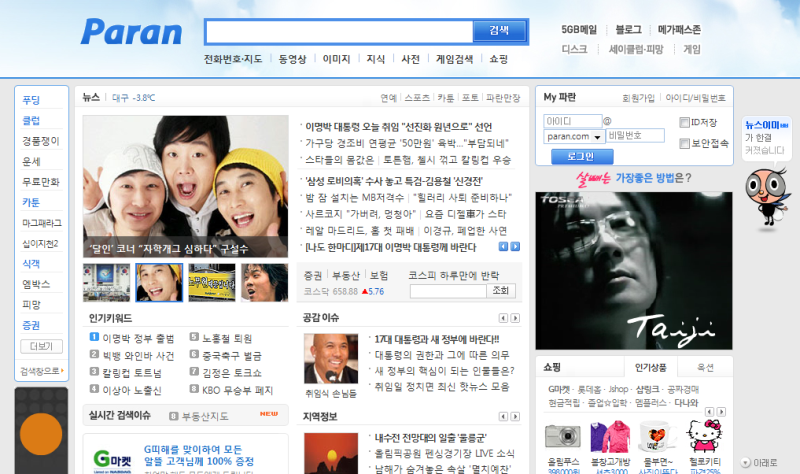800x474 pixels.
Task: Click next arrow in 공감 이슈 section
Action: (515, 318)
